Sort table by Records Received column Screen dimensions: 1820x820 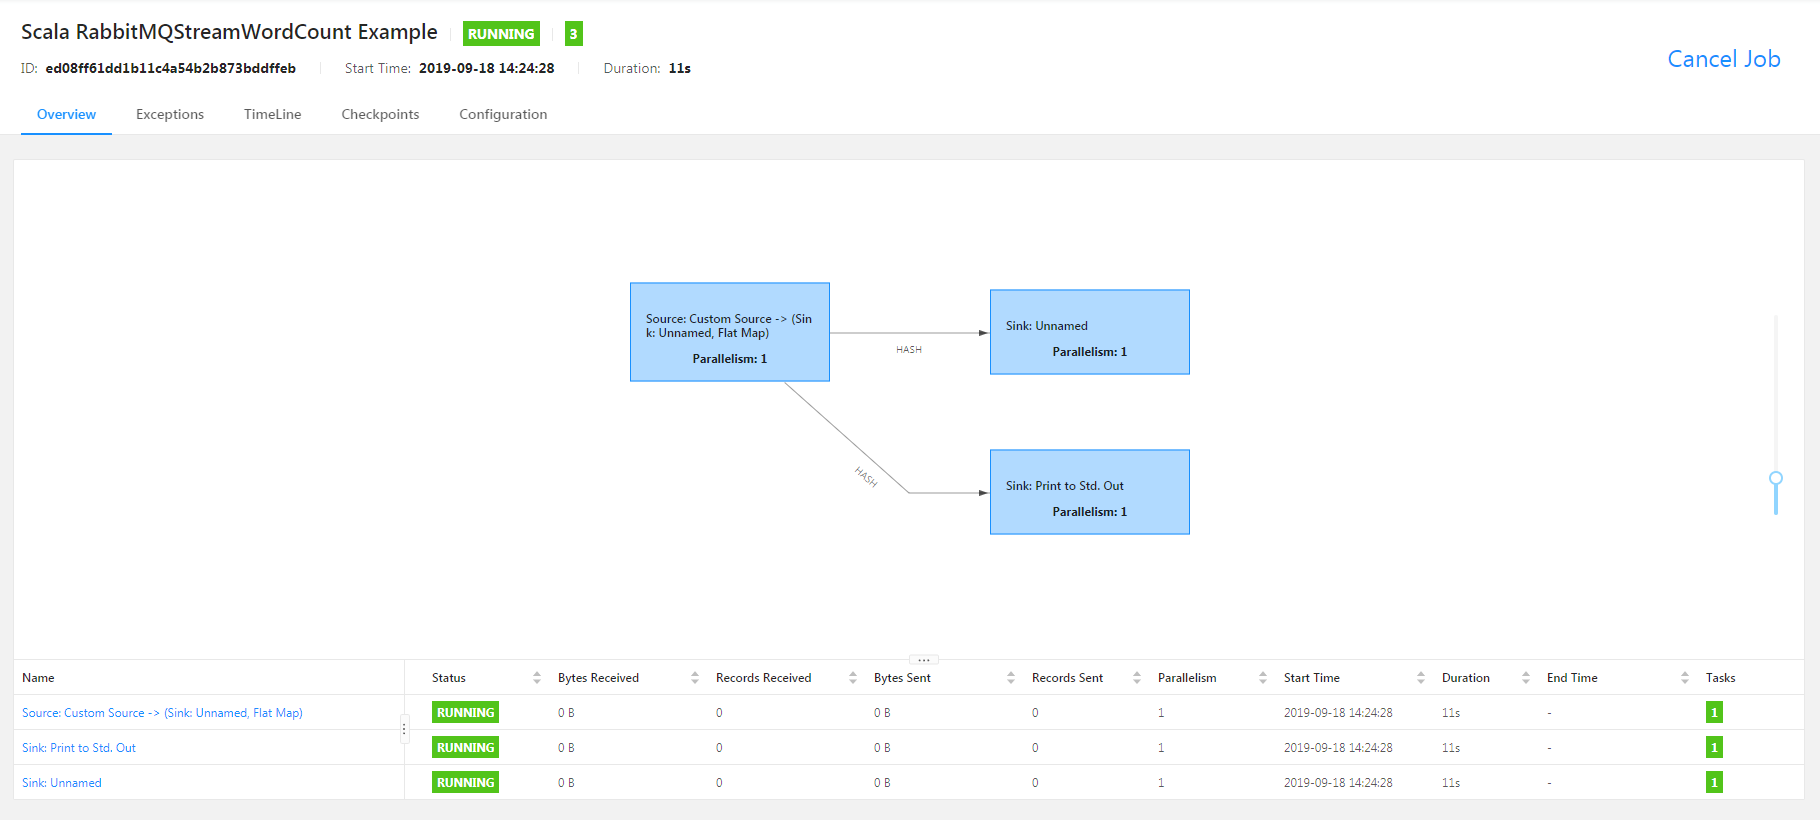[763, 678]
